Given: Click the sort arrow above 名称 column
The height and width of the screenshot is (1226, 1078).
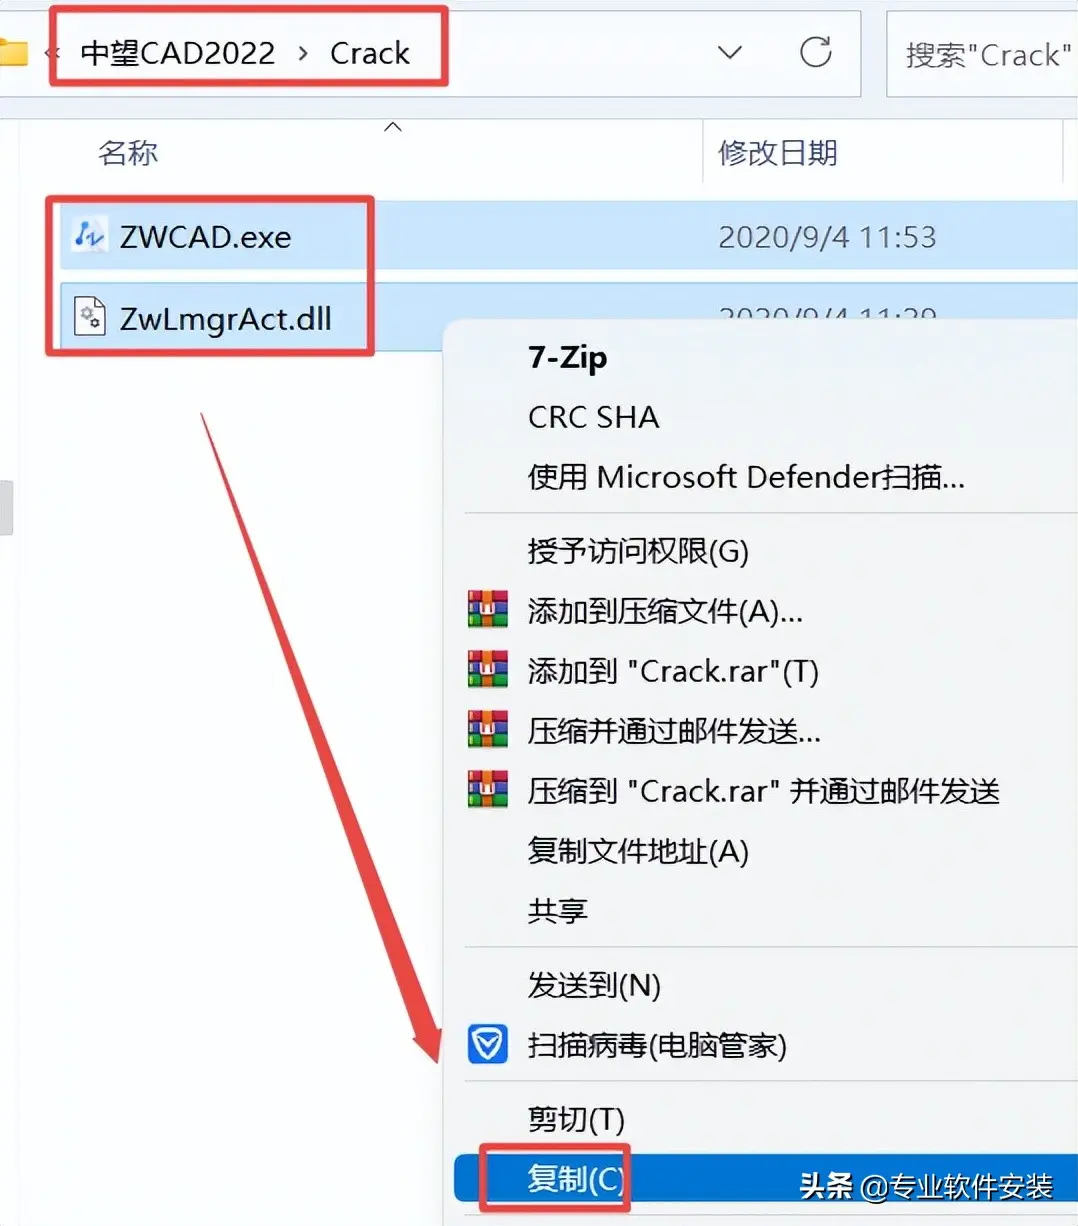Looking at the screenshot, I should pos(393,127).
